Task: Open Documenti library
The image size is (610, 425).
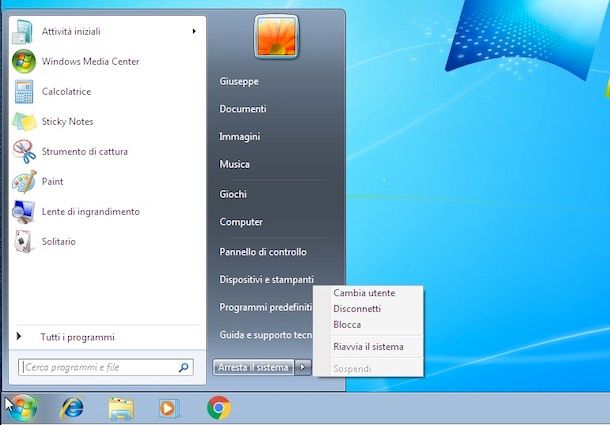Action: [243, 109]
